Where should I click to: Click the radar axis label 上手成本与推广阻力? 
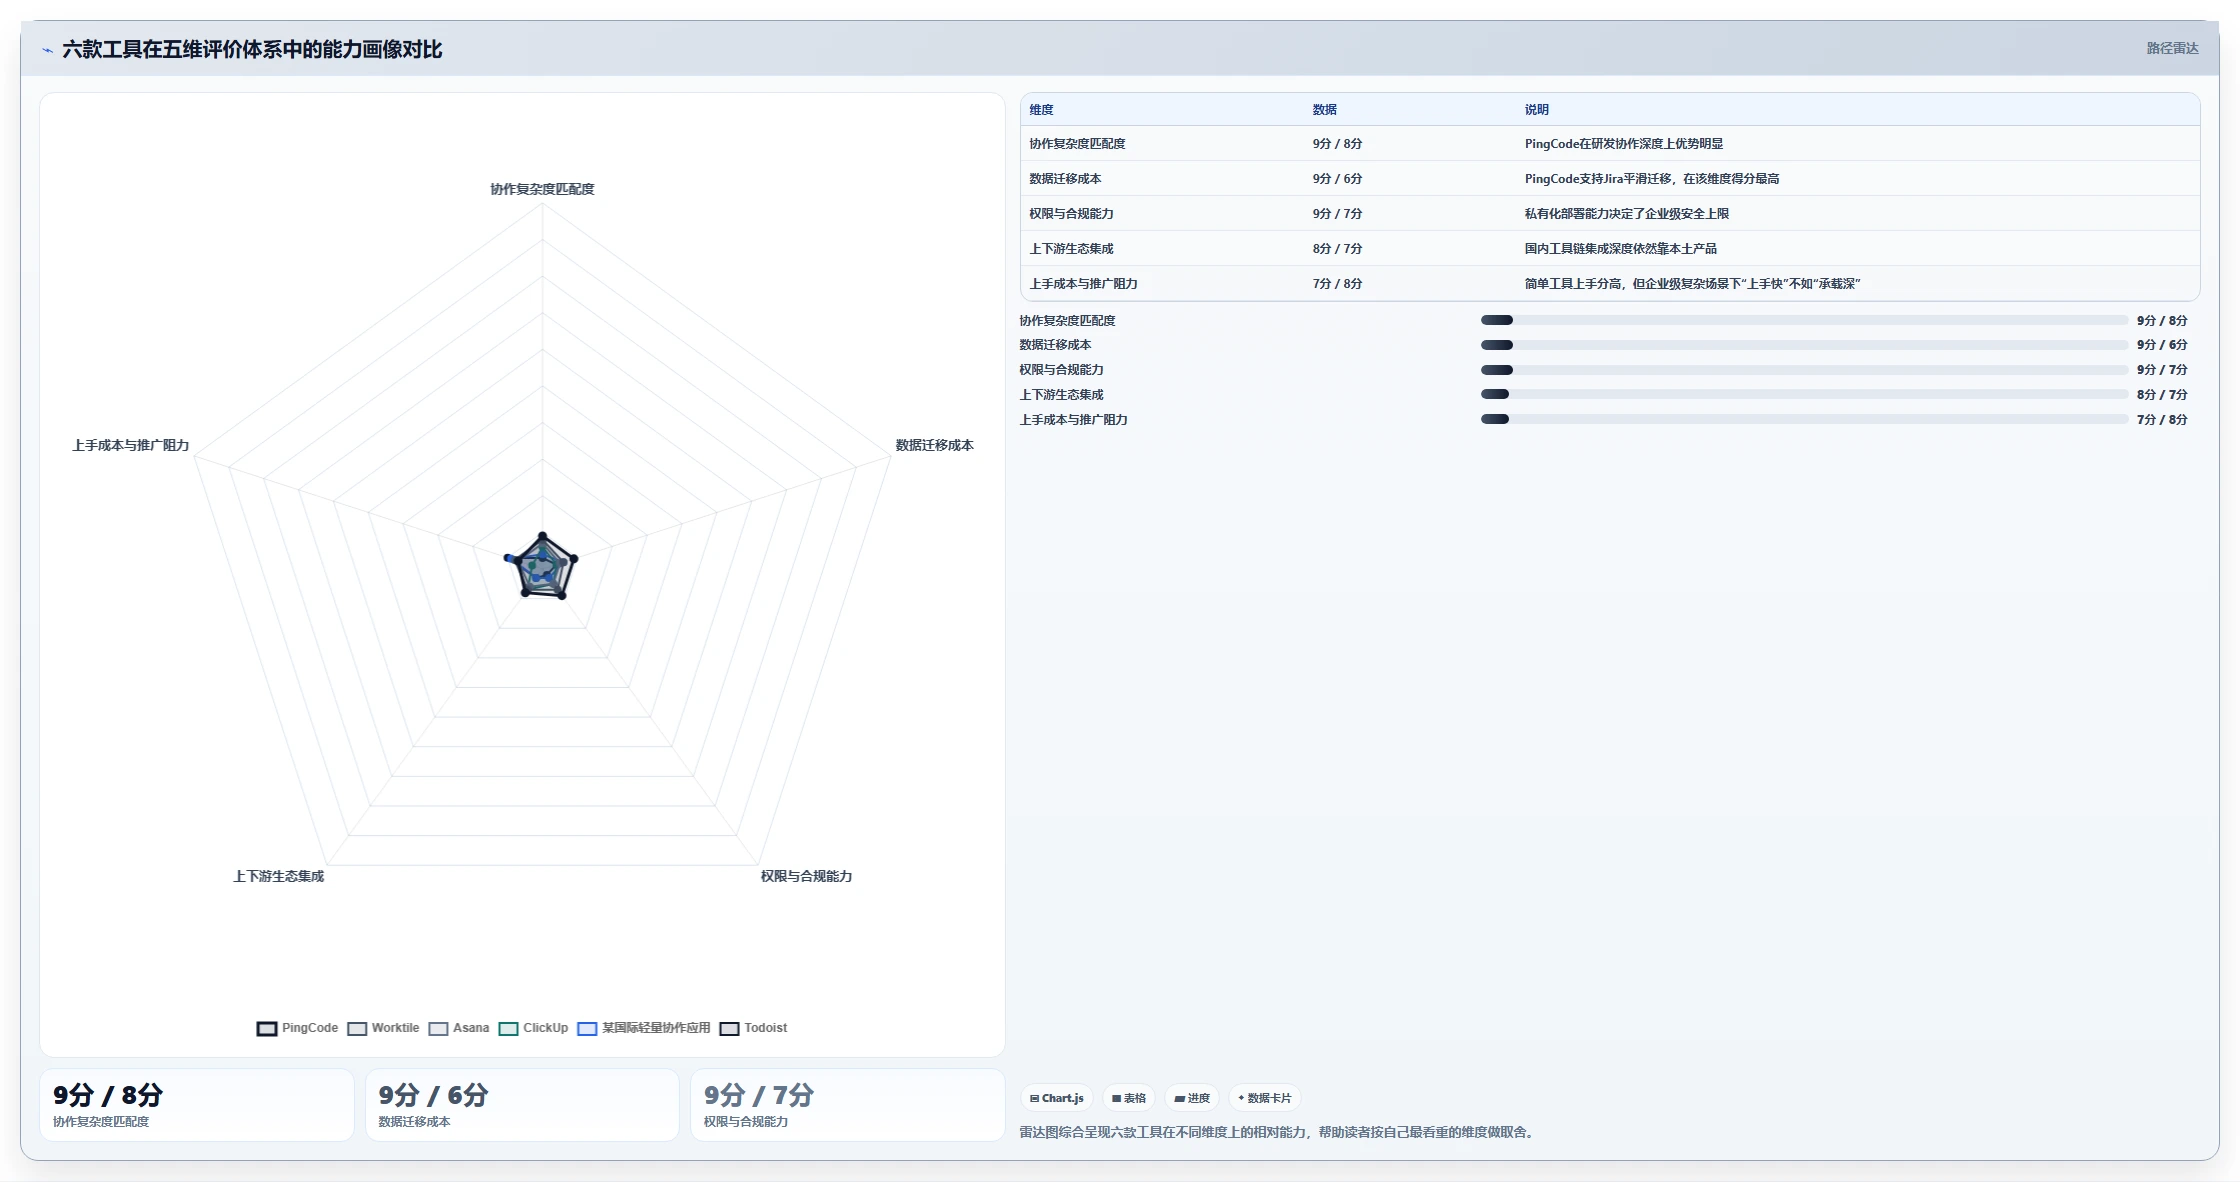click(x=130, y=445)
